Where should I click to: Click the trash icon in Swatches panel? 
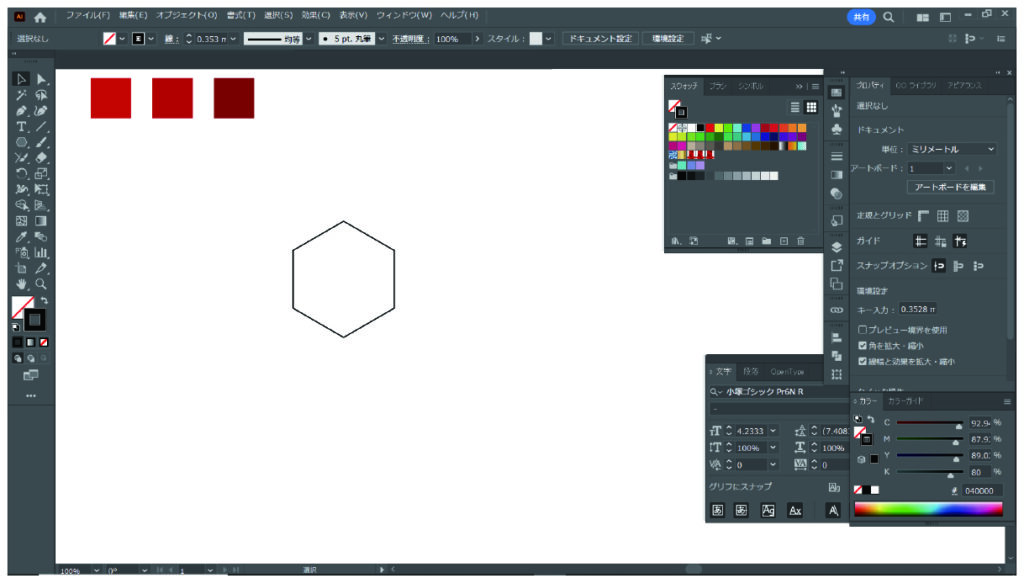point(801,241)
